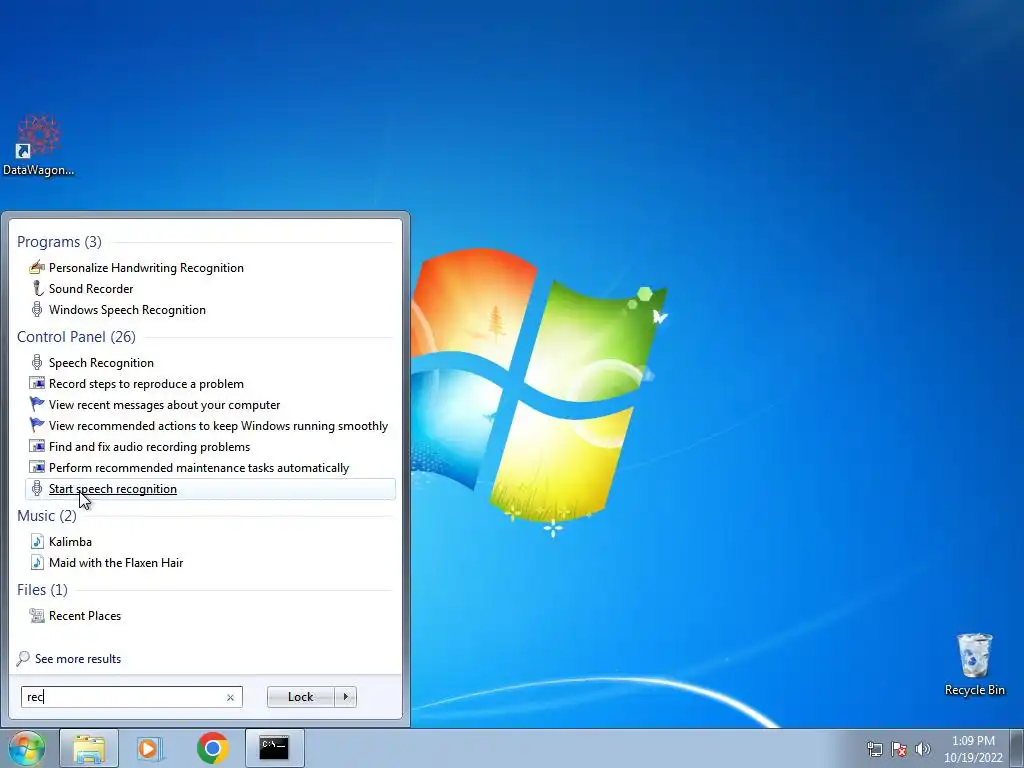
Task: Click the icon beside Record steps to reproduce
Action: 37,383
